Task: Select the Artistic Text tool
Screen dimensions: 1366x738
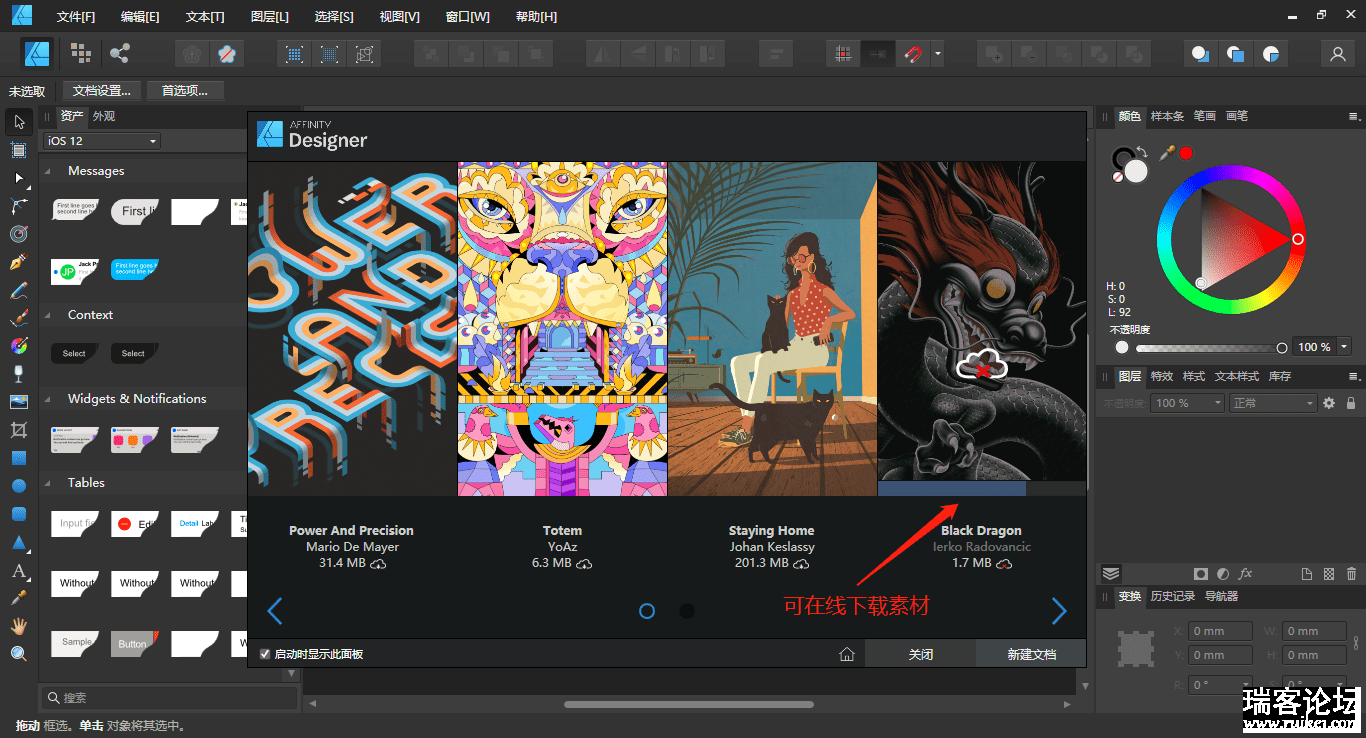Action: coord(19,571)
